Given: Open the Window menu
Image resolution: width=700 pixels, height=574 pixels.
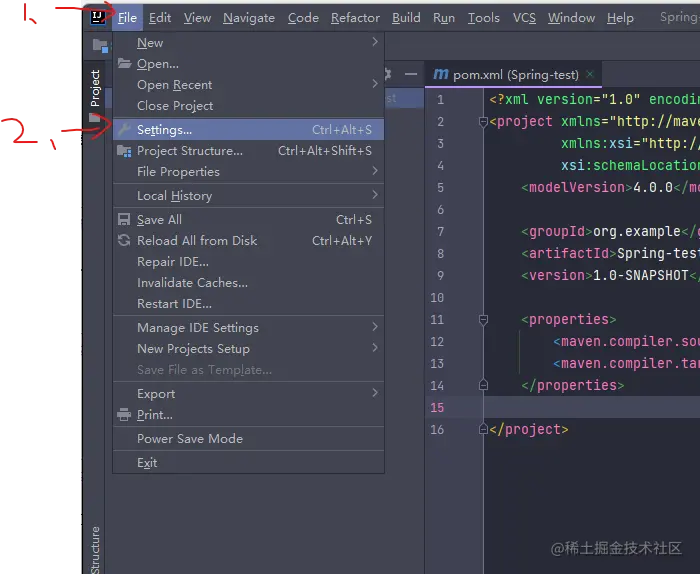Looking at the screenshot, I should (571, 18).
